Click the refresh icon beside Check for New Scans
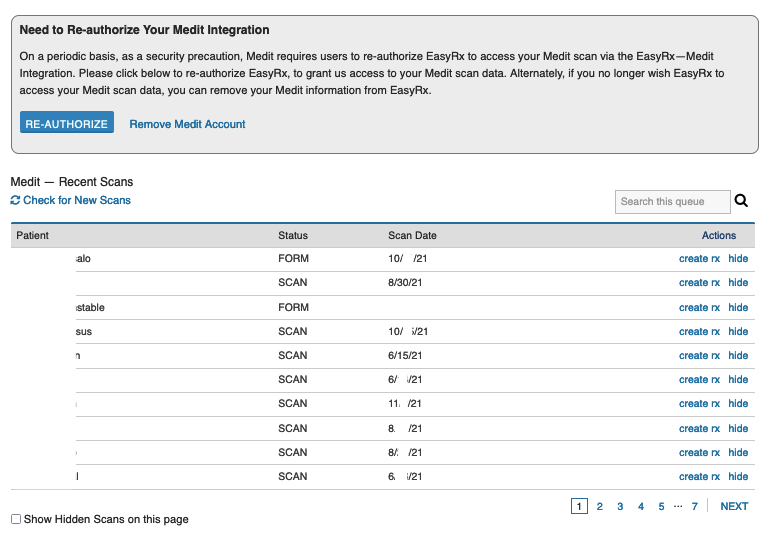Screen dimensions: 780x538 (x=15, y=200)
